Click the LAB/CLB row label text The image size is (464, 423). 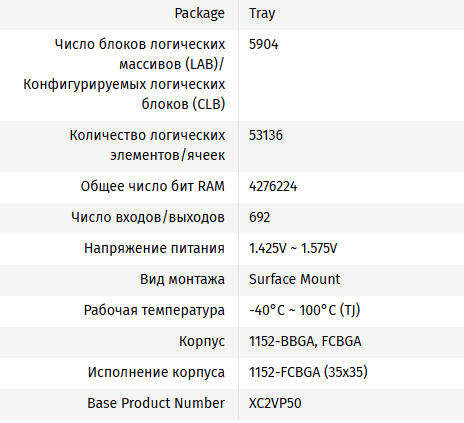click(x=124, y=74)
